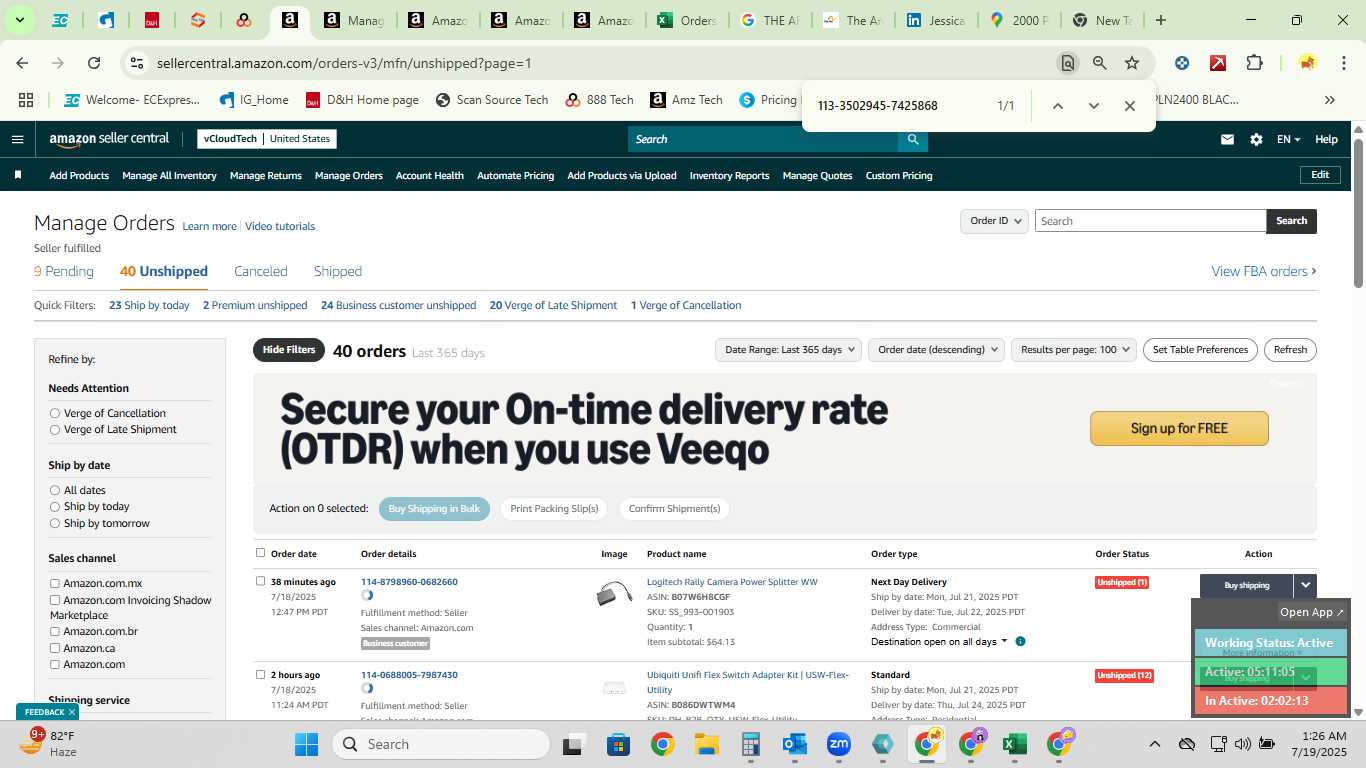Click the Seller Central search magnifier button
Viewport: 1366px width, 768px height.
[x=912, y=139]
